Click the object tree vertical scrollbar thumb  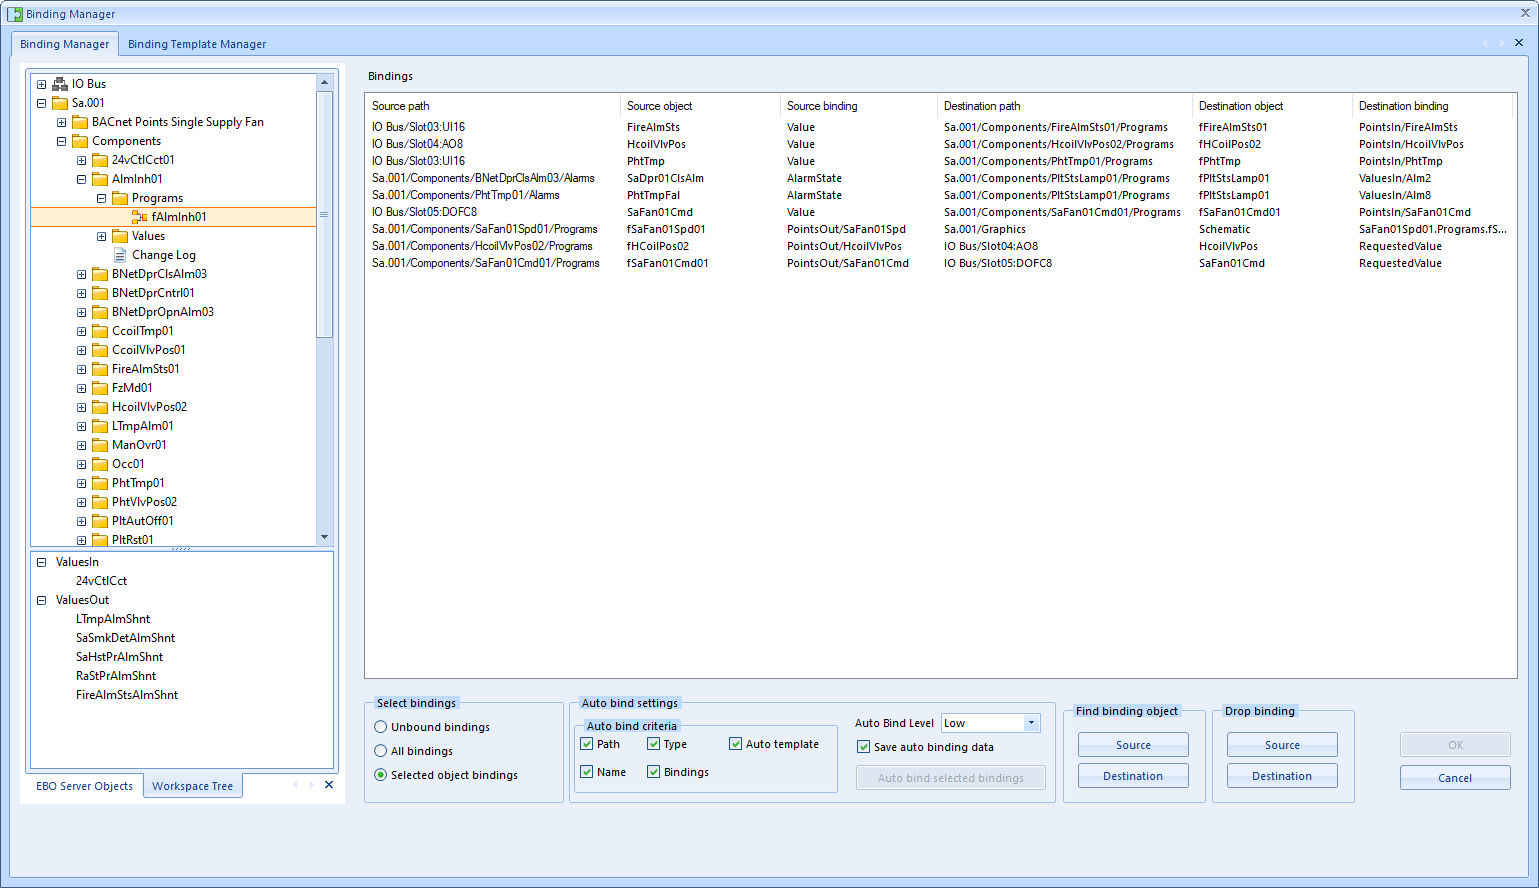click(324, 215)
